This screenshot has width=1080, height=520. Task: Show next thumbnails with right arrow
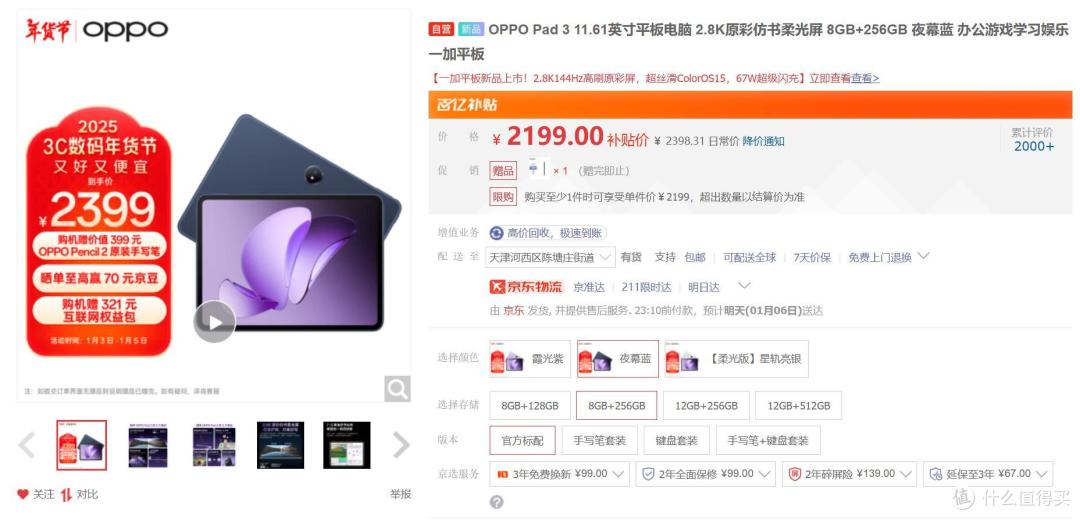[401, 445]
